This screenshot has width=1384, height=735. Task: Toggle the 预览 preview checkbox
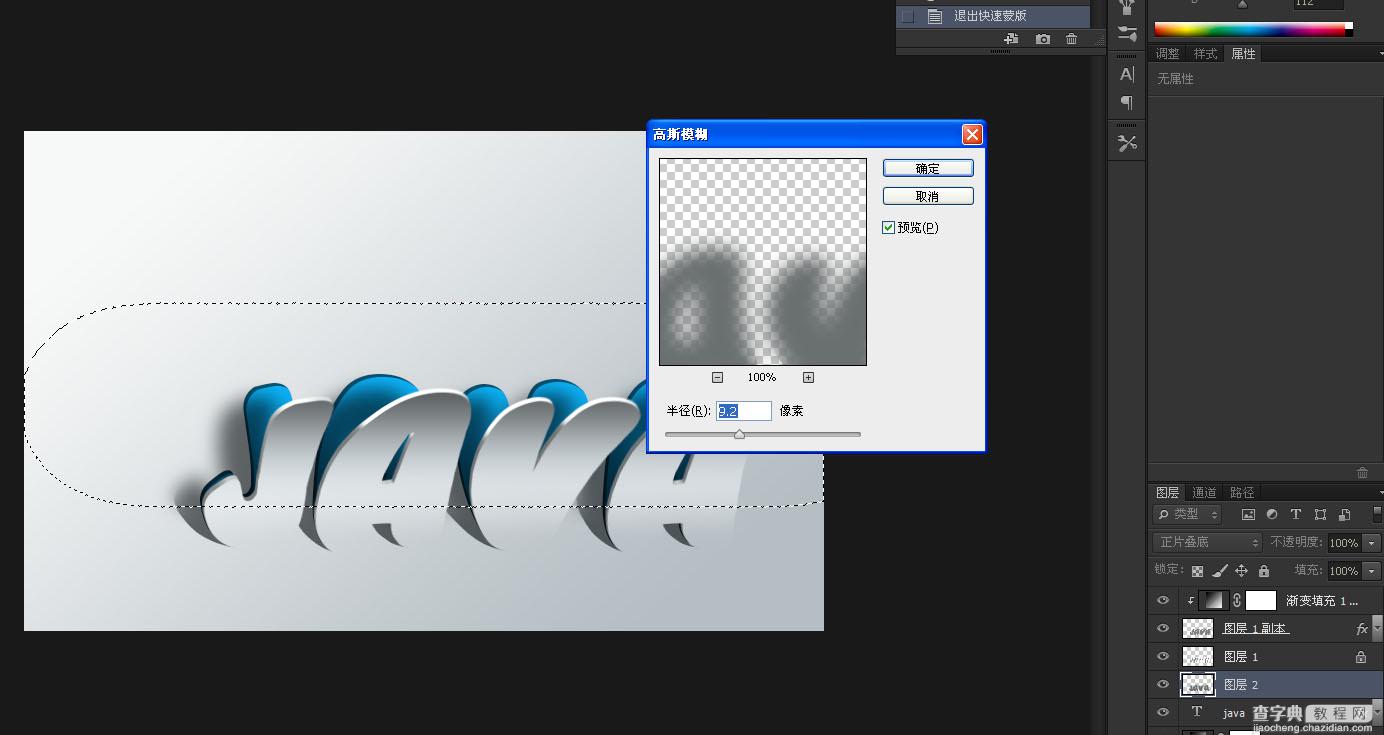[888, 228]
